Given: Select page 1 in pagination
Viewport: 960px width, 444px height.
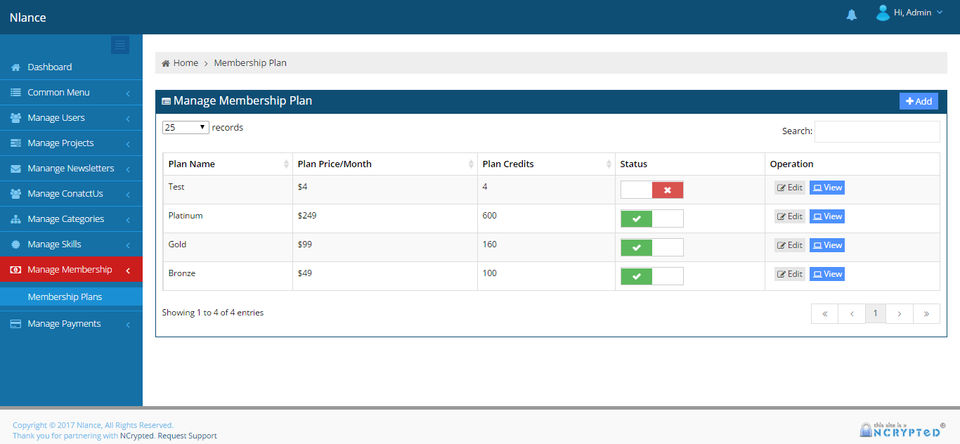Looking at the screenshot, I should [876, 314].
